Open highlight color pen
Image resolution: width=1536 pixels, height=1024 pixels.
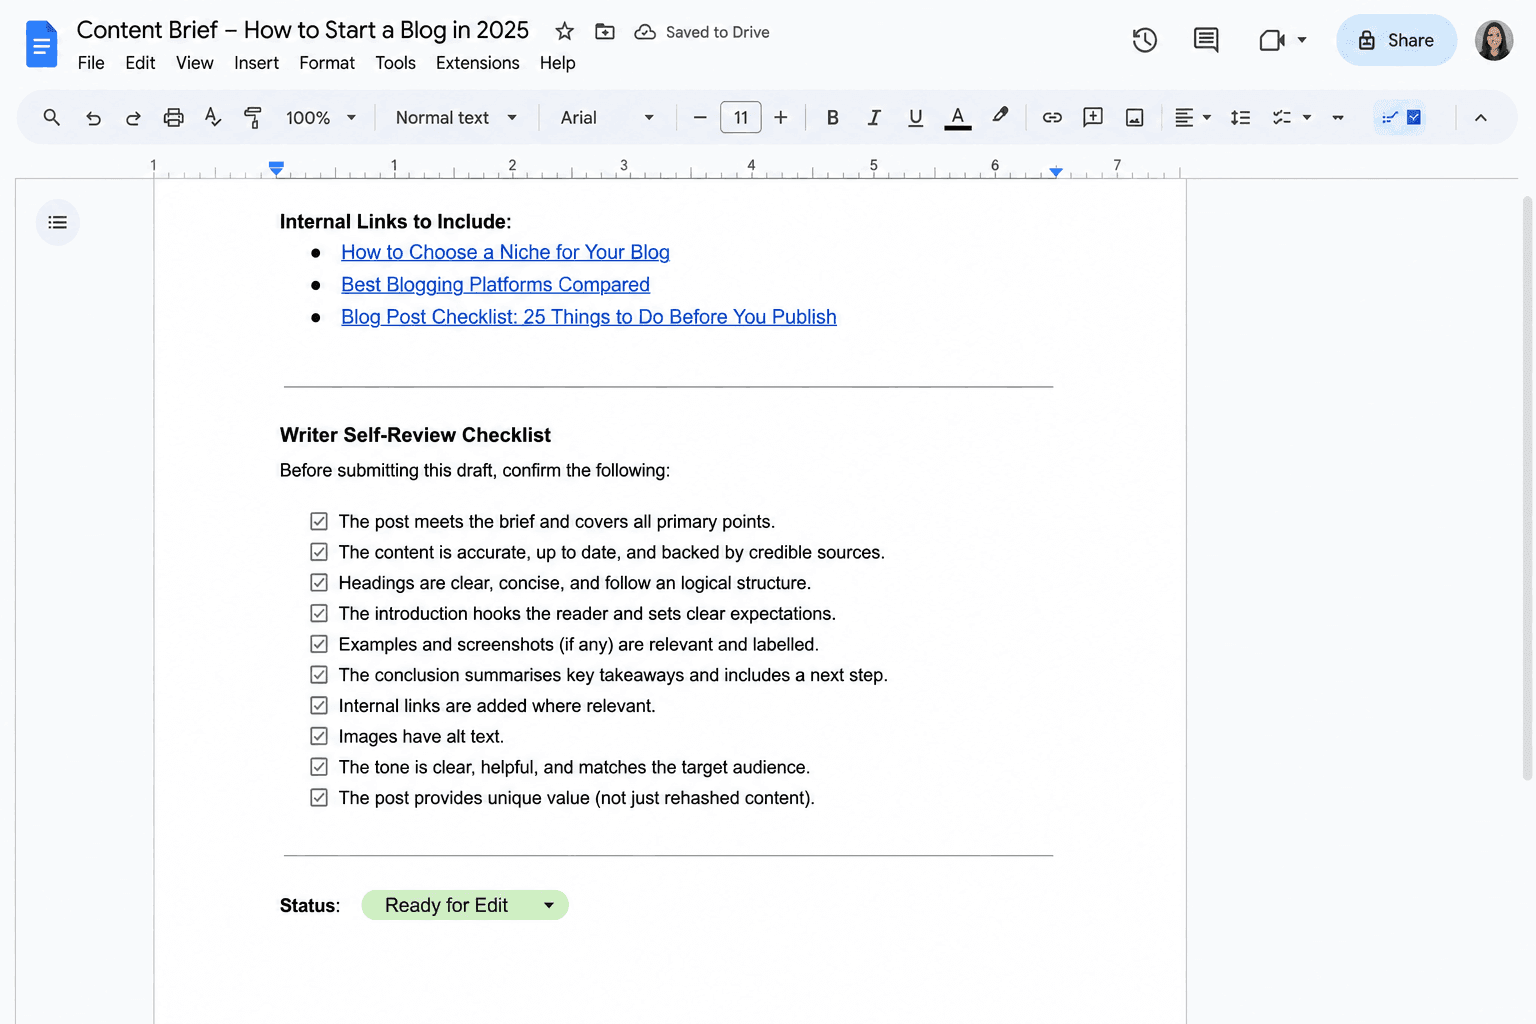click(1000, 116)
